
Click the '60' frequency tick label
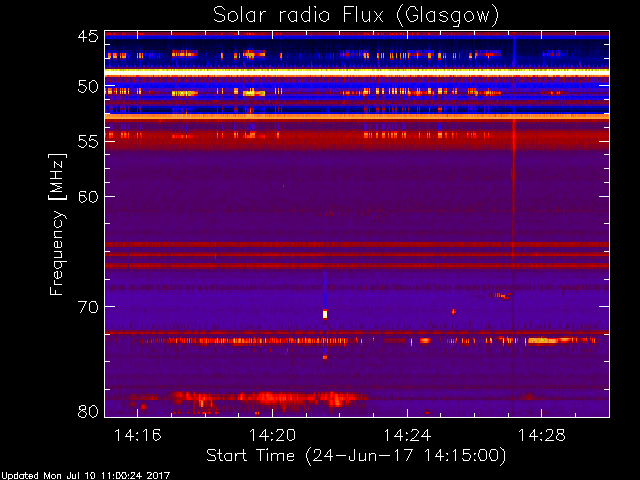coord(88,196)
